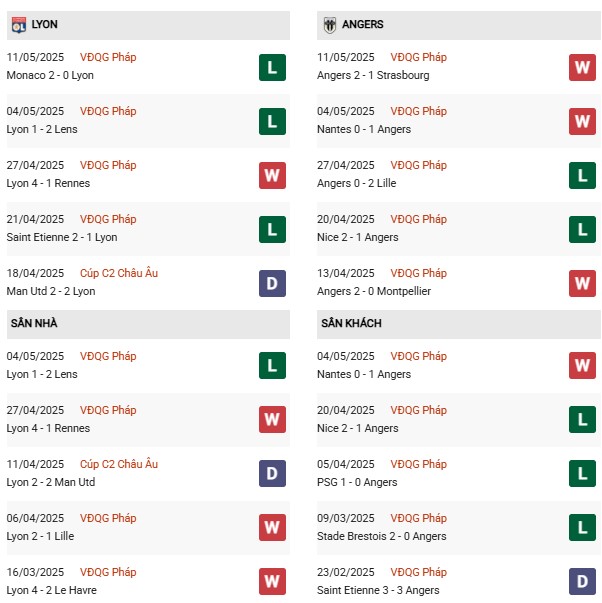Open the SÂN NHÀ section header

tap(148, 324)
